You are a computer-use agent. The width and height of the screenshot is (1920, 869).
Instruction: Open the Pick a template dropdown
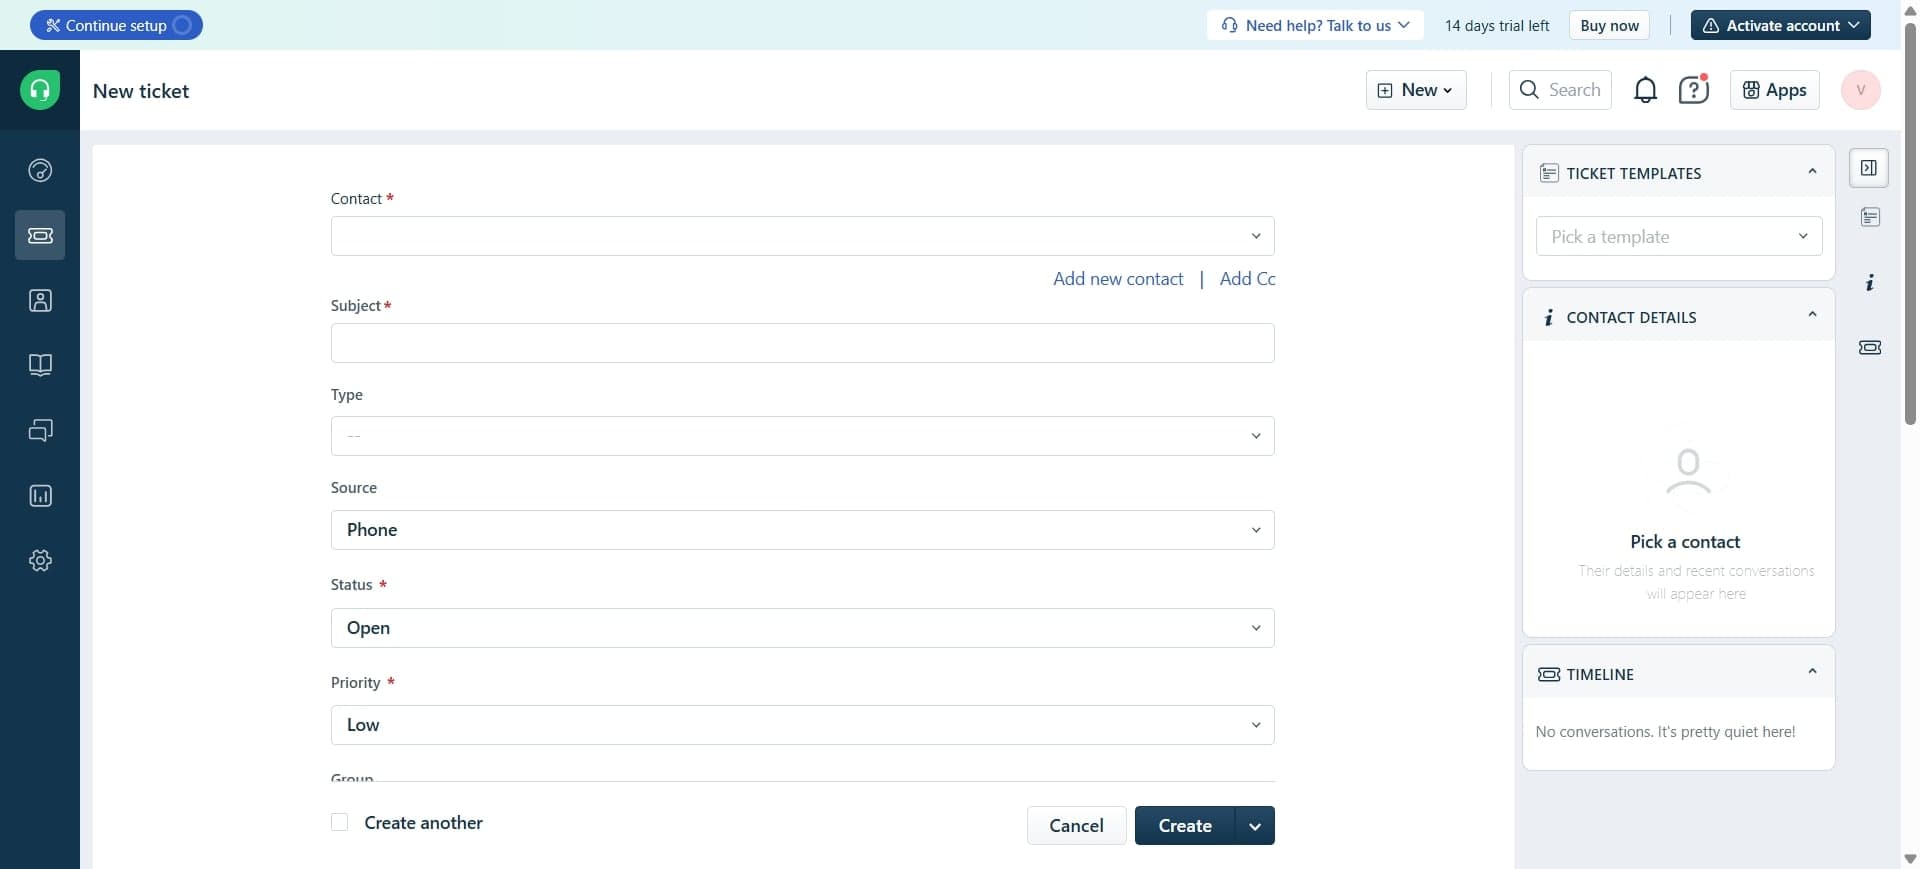pos(1679,237)
